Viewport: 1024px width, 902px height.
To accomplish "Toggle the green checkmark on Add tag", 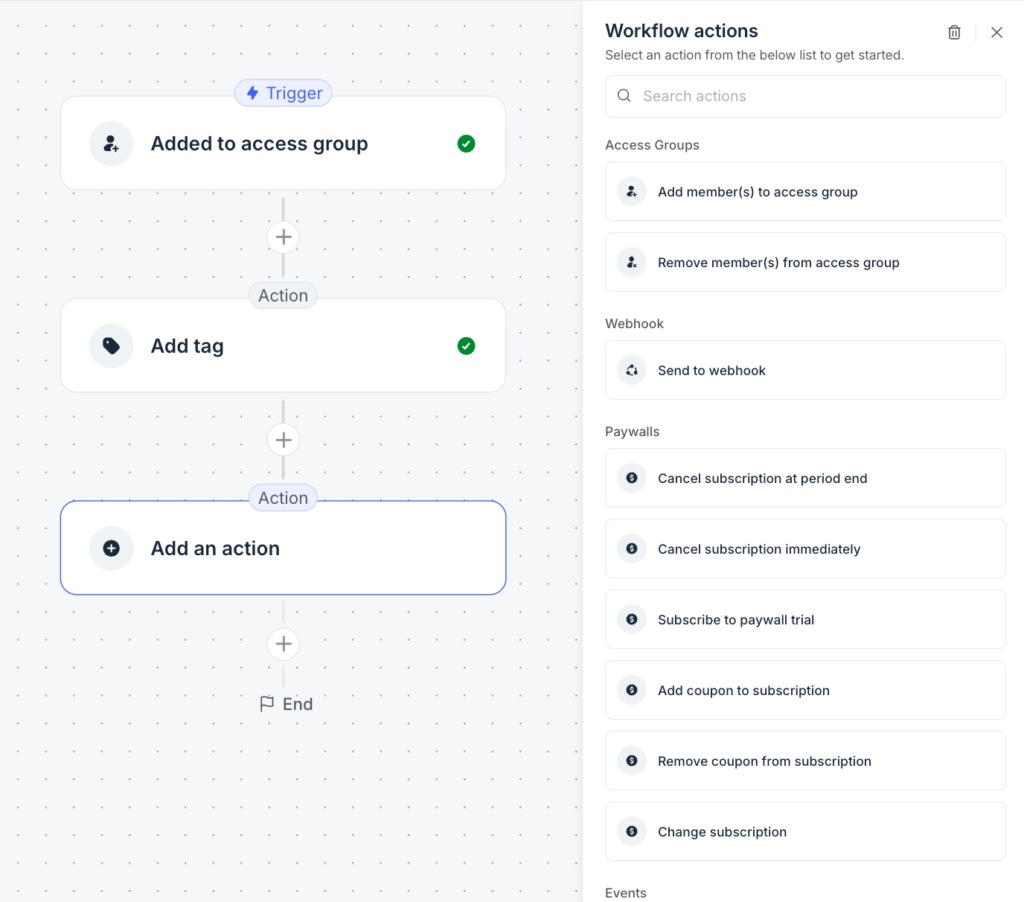I will [466, 345].
